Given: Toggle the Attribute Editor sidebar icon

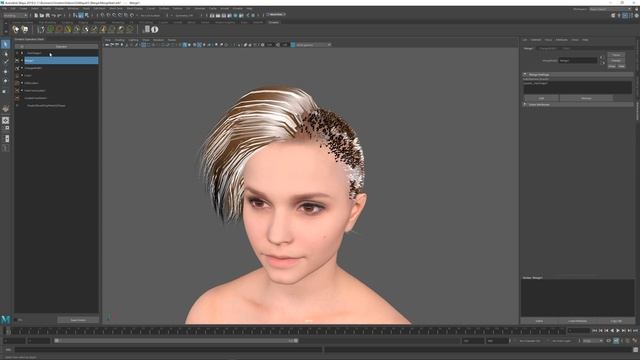Looking at the screenshot, I should tap(624, 15).
